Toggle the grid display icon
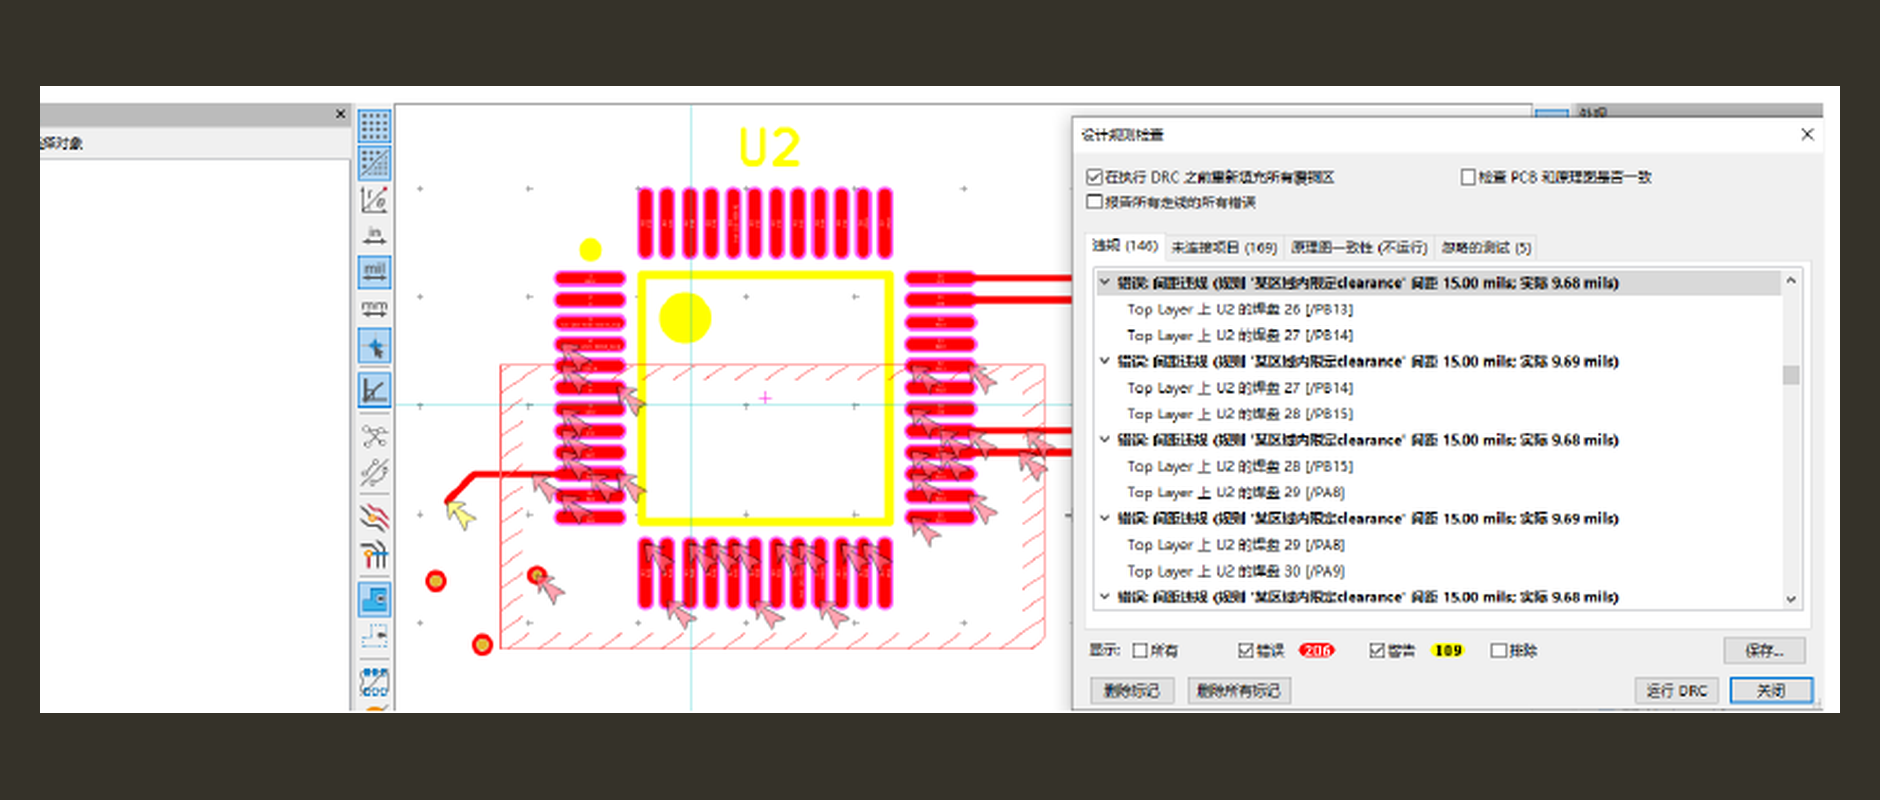This screenshot has height=800, width=1880. (374, 126)
